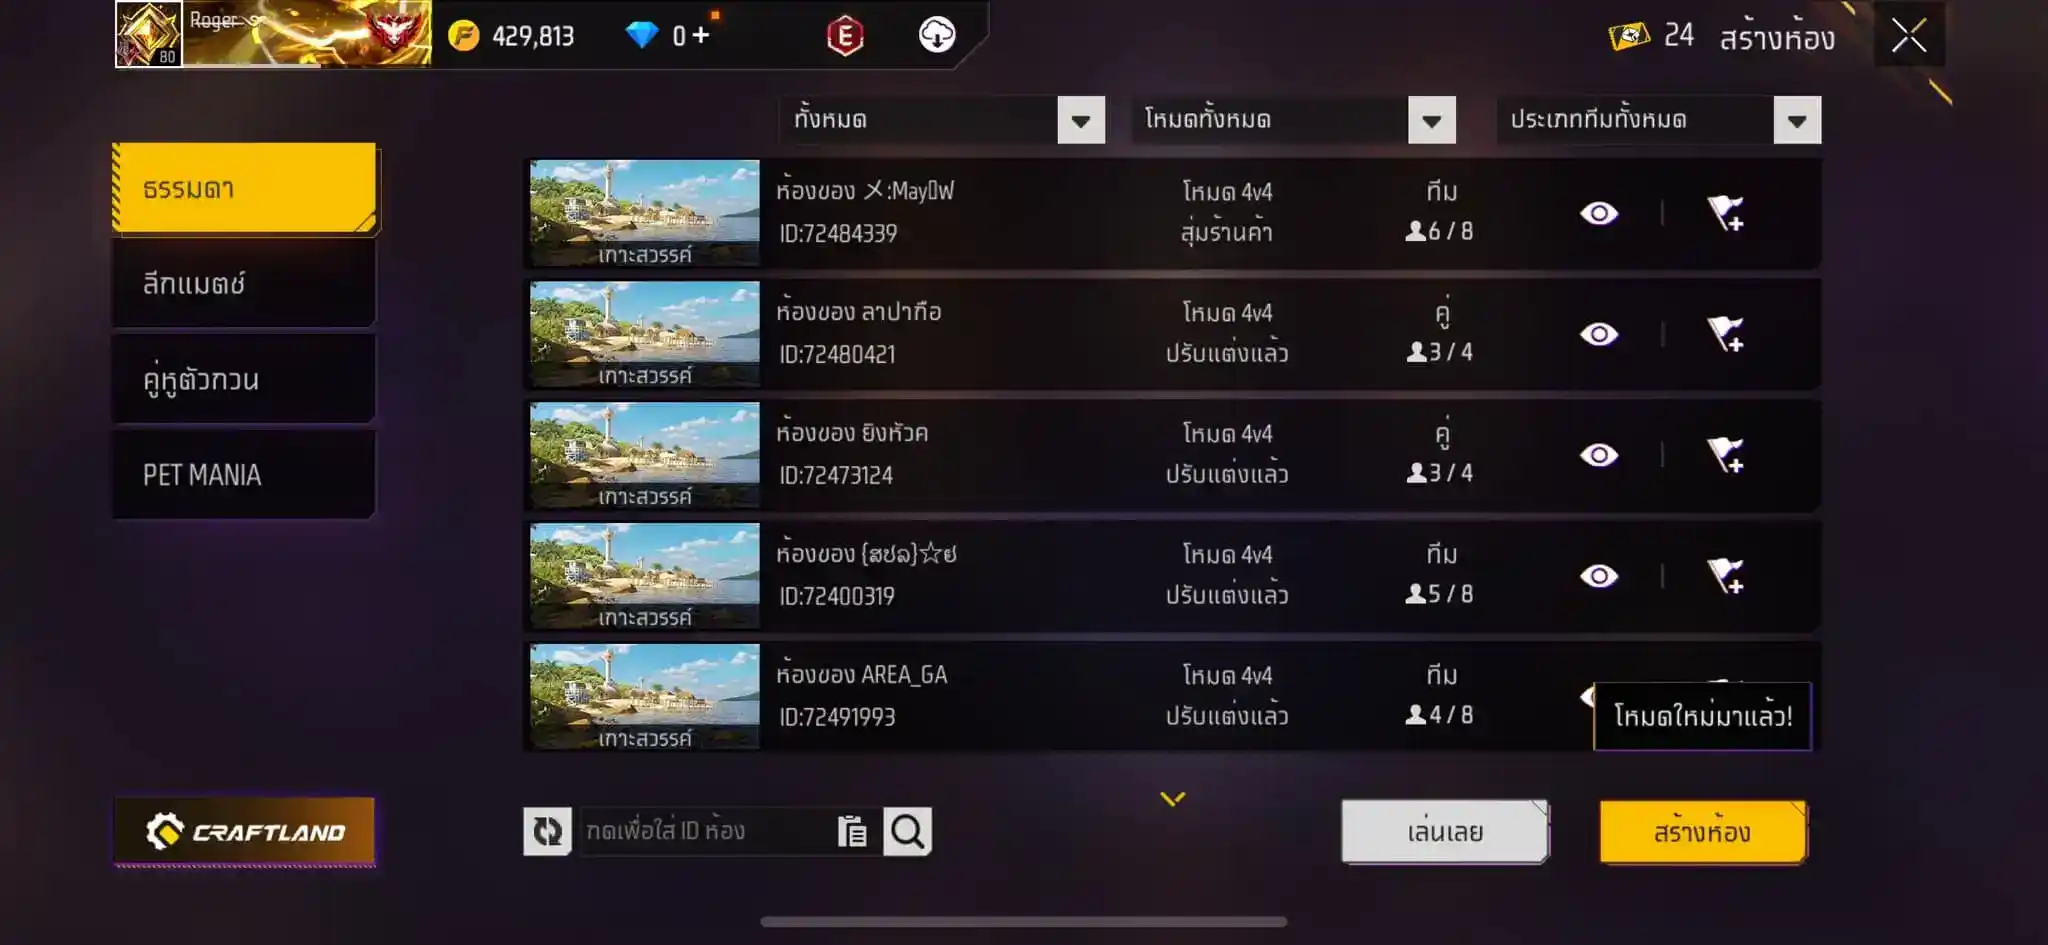This screenshot has height=945, width=2048.
Task: Join room ID:72484339 with the flag icon
Action: [1725, 213]
